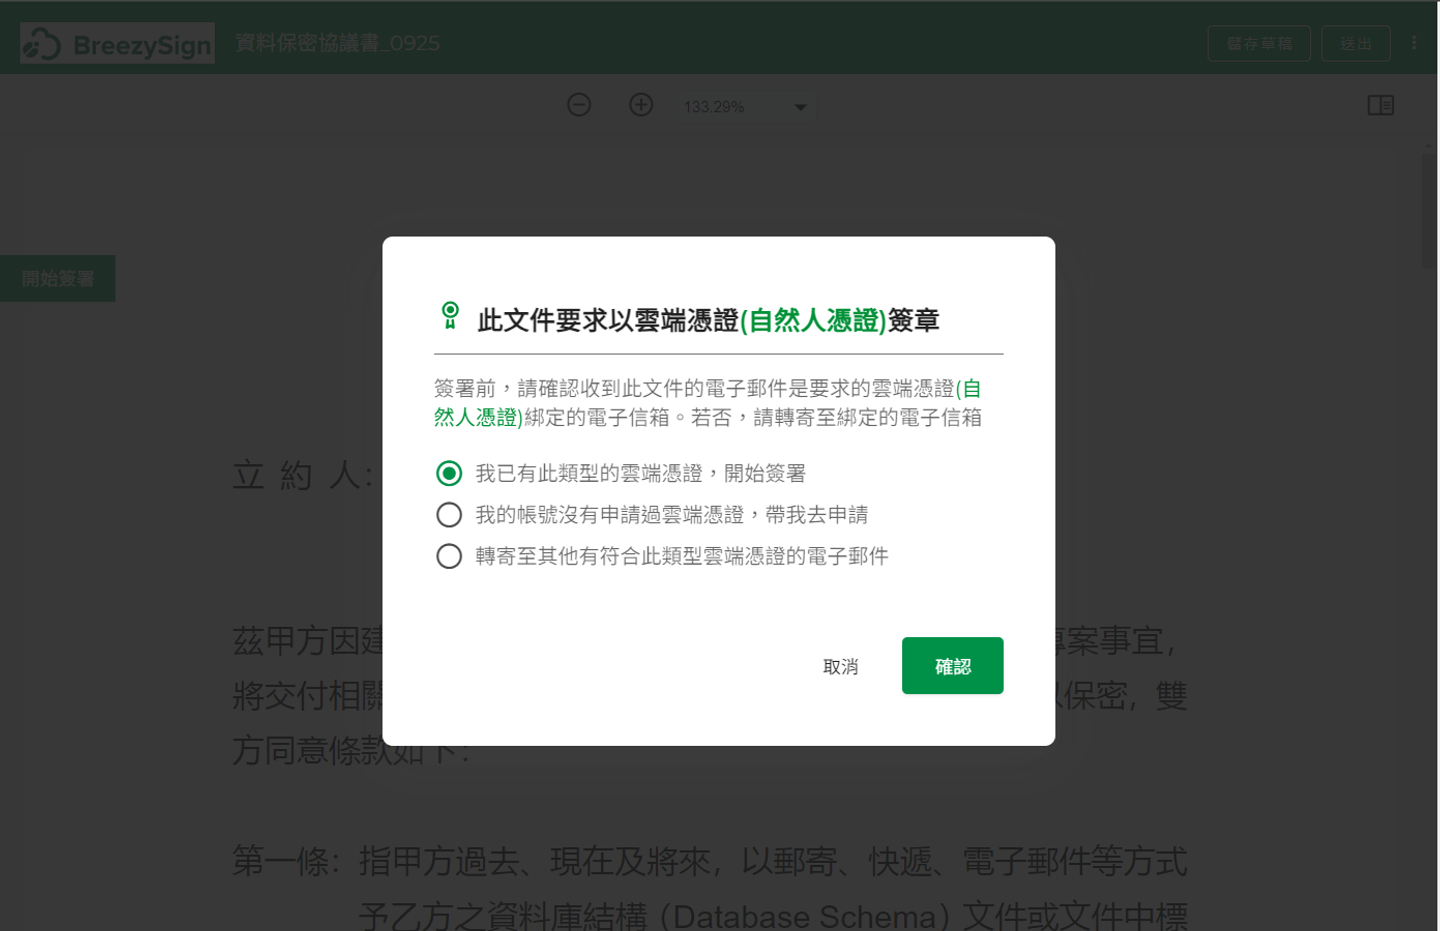
Task: Click the 送出 submit button in header
Action: 1356,43
